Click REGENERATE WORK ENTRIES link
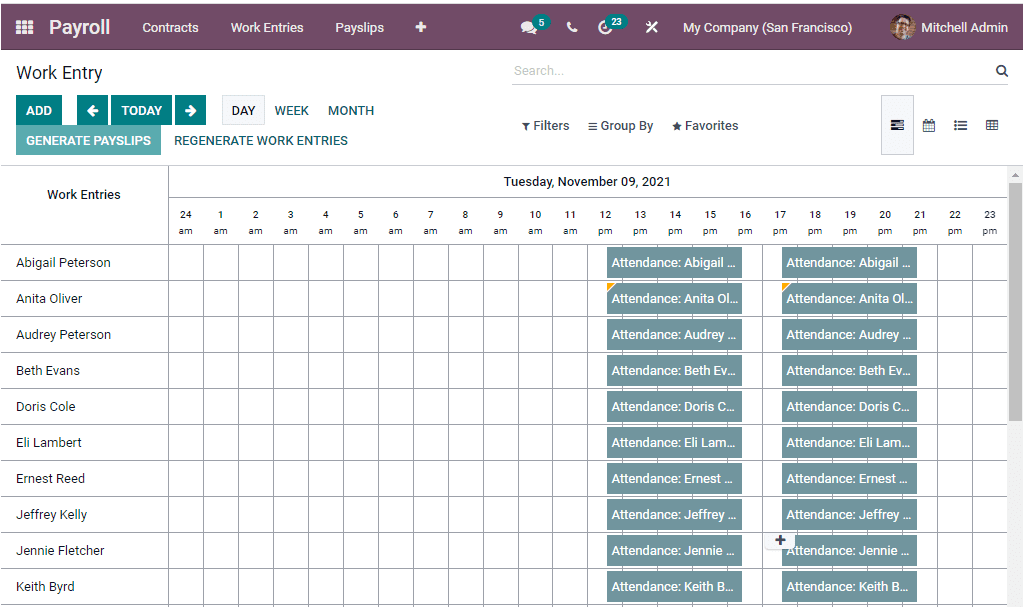Viewport: 1024px width, 608px height. click(260, 140)
